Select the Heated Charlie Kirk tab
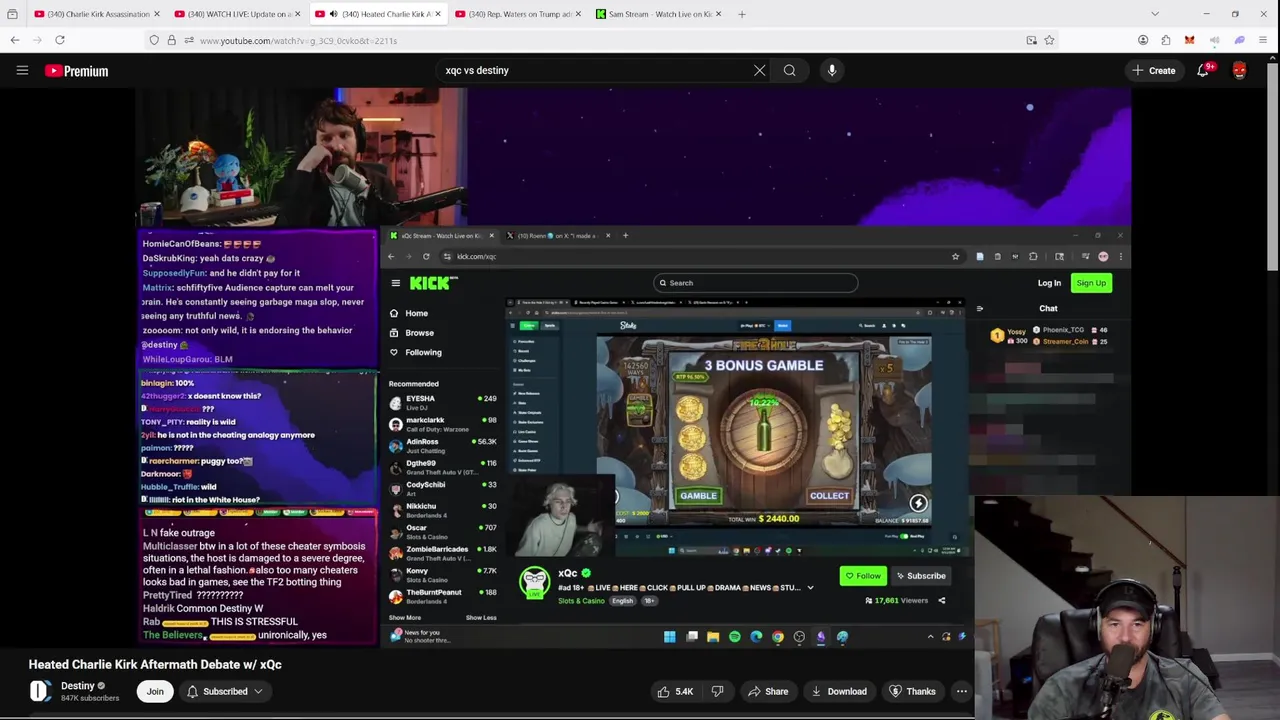The width and height of the screenshot is (1280, 720). click(378, 14)
